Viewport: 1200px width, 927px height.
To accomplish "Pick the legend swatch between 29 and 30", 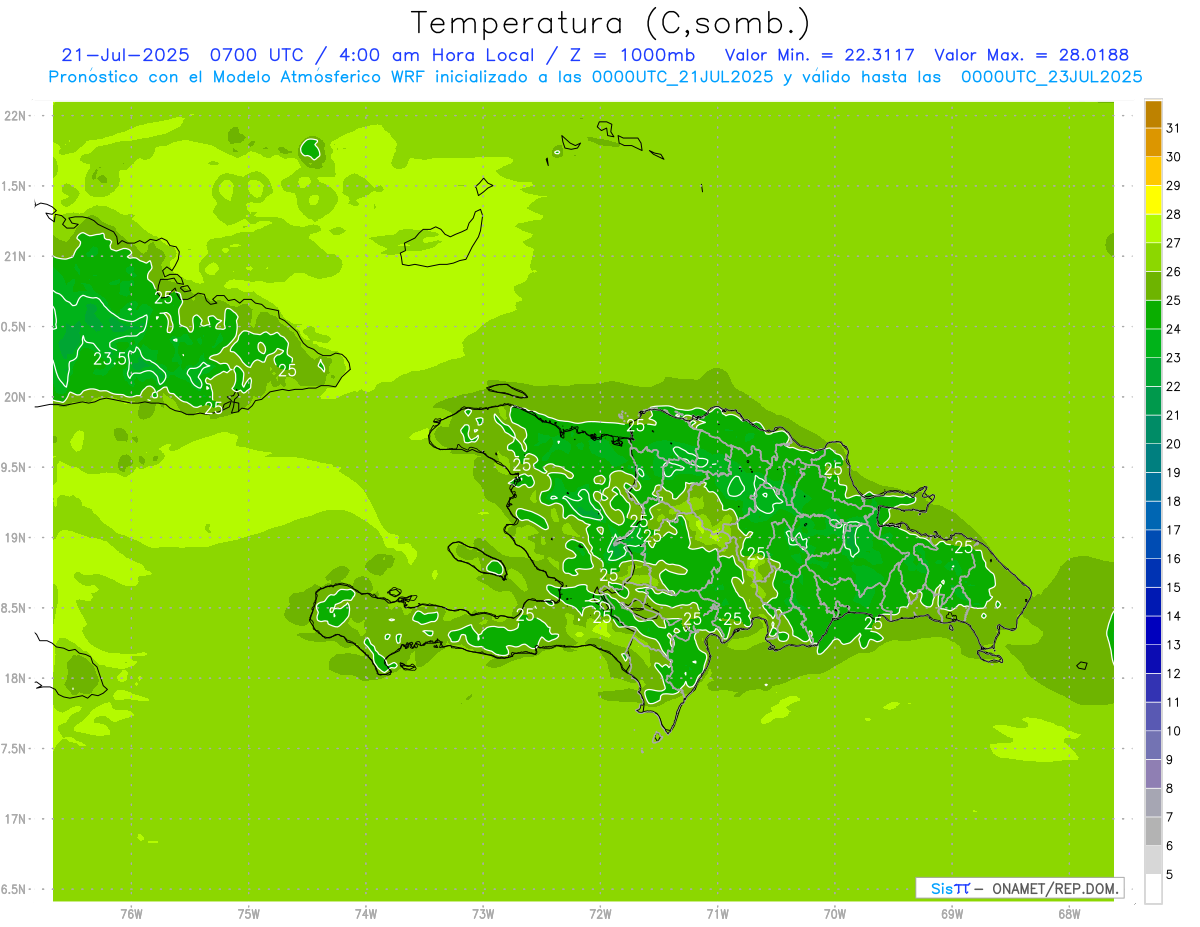I will coord(1153,171).
